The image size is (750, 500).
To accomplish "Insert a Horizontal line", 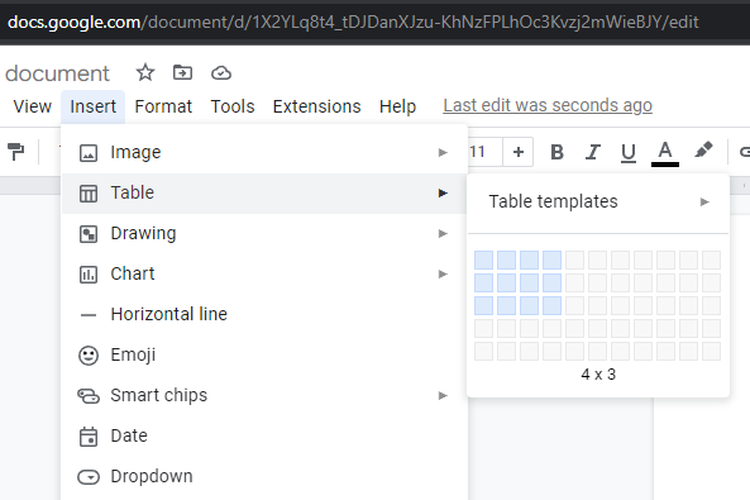I will [168, 314].
